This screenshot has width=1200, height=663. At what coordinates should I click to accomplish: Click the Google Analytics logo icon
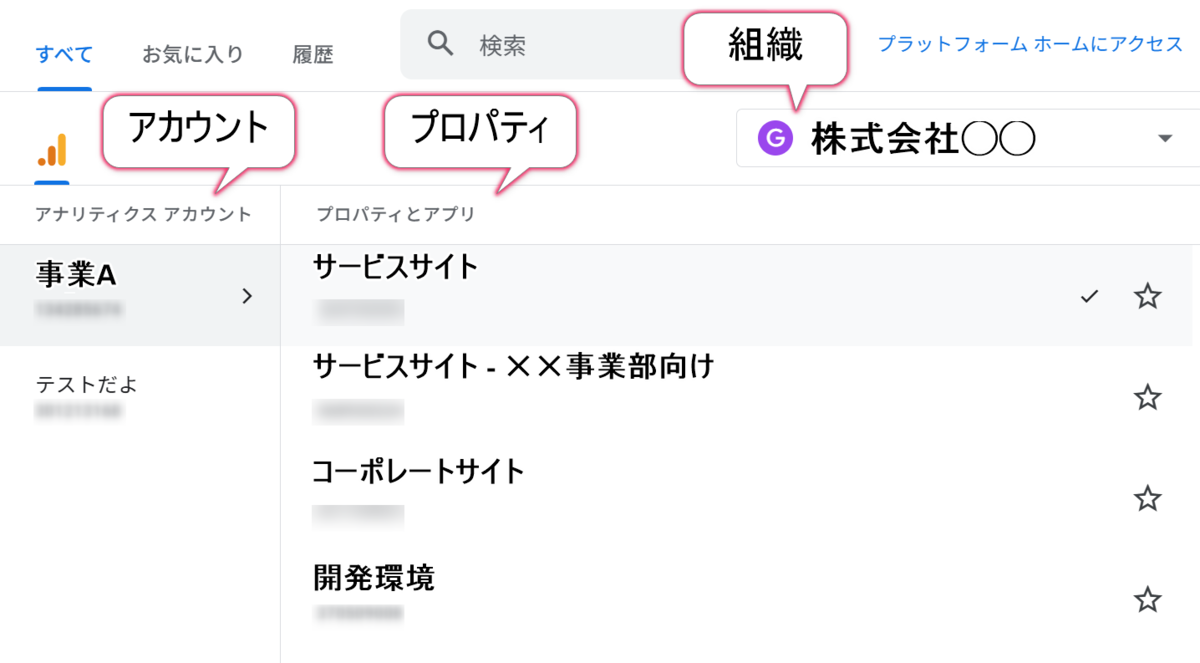point(52,150)
